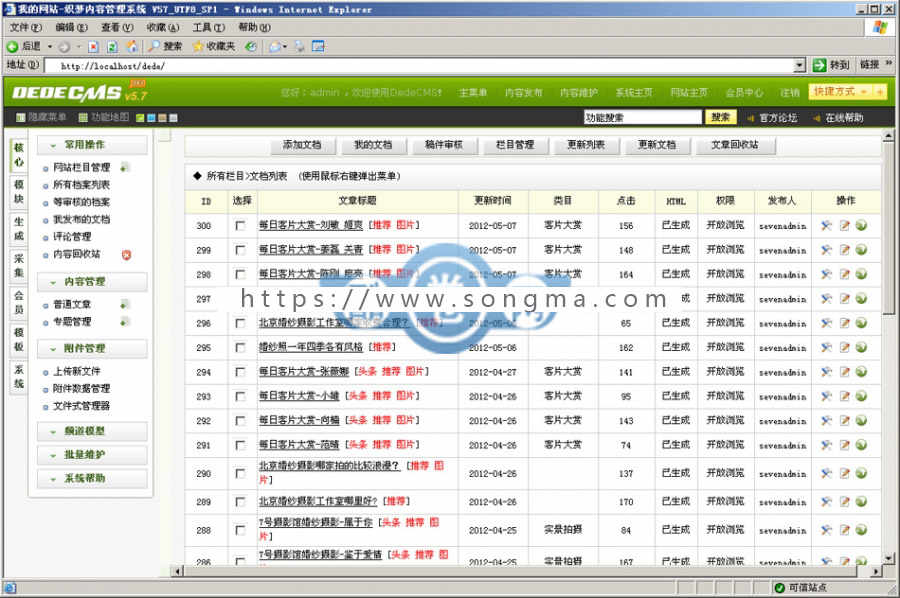
Task: Click the green preview icon for row 298
Action: click(862, 274)
